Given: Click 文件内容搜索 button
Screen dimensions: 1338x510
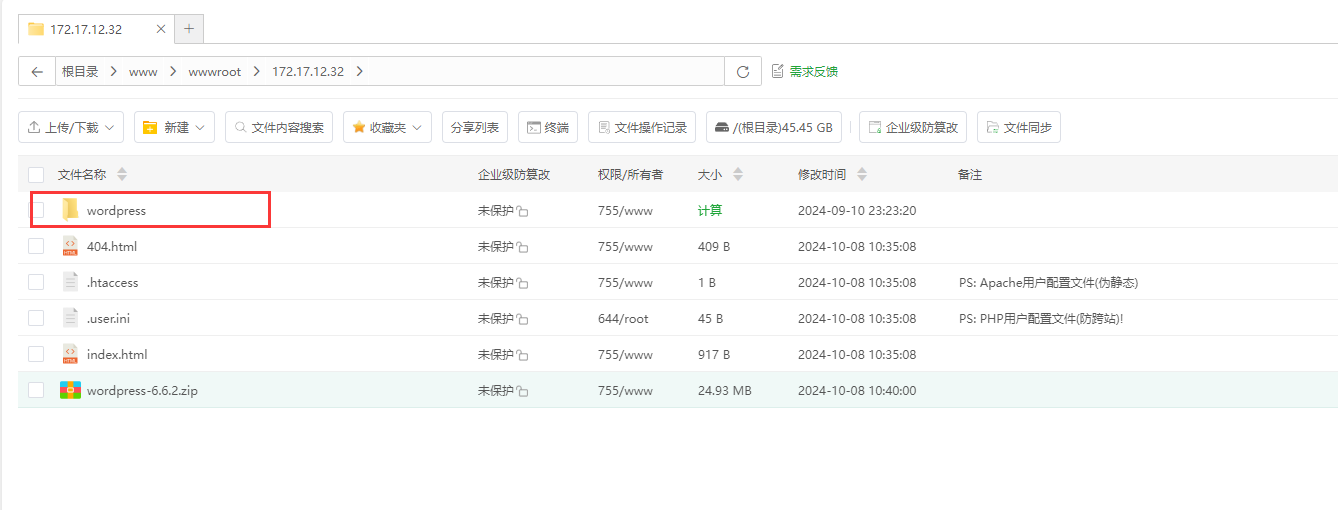Looking at the screenshot, I should click(279, 127).
